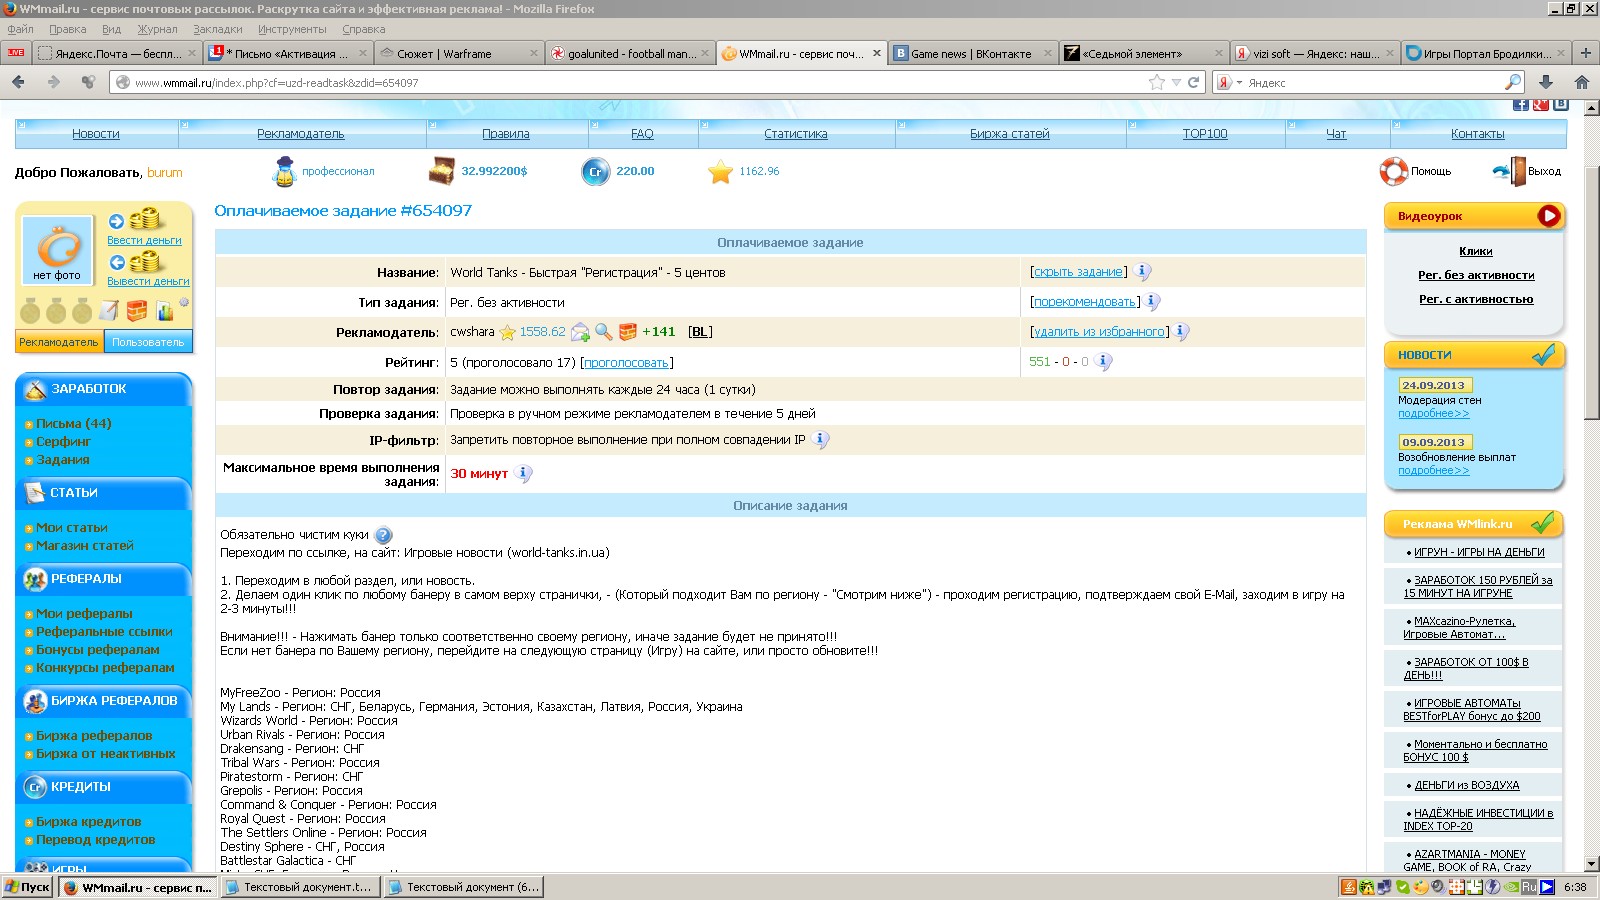Open the Письма (44) sidebar link

click(x=74, y=424)
